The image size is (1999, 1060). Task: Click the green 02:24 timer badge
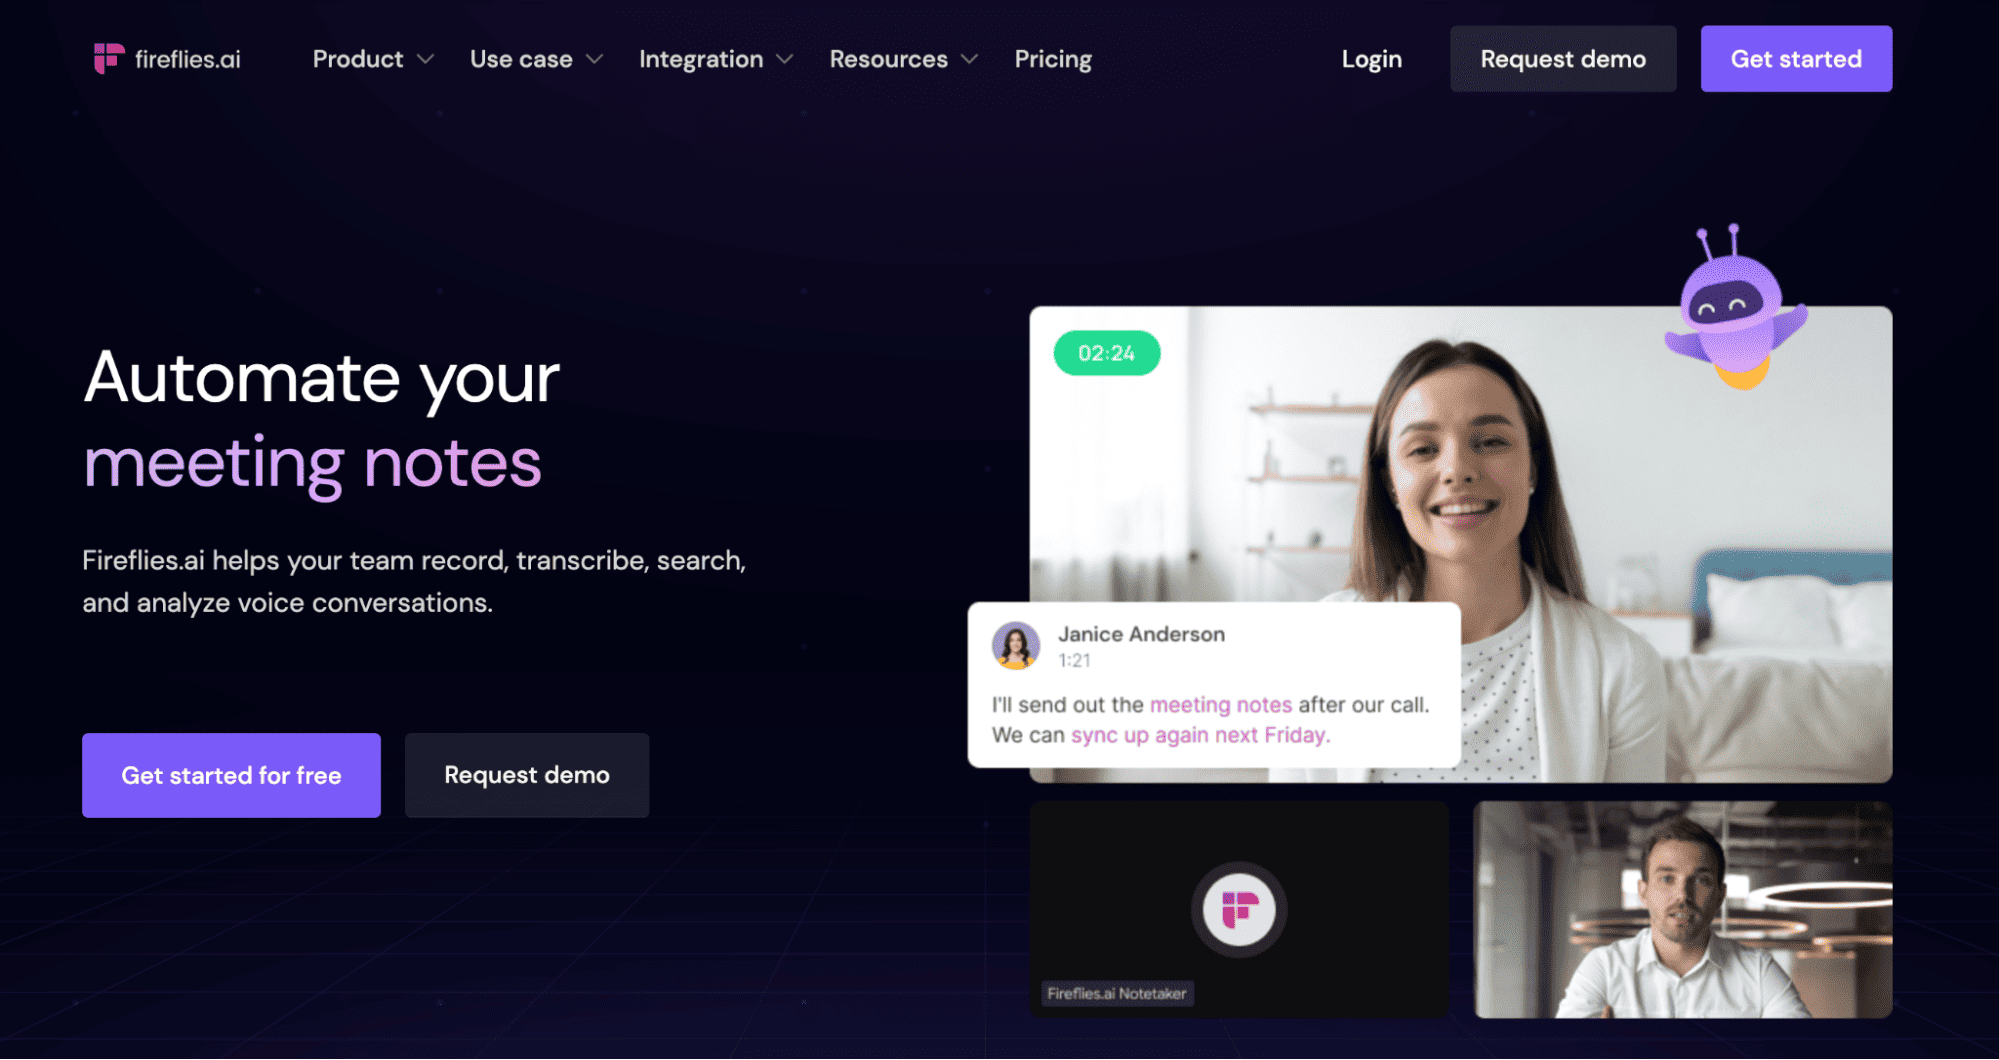tap(1106, 353)
